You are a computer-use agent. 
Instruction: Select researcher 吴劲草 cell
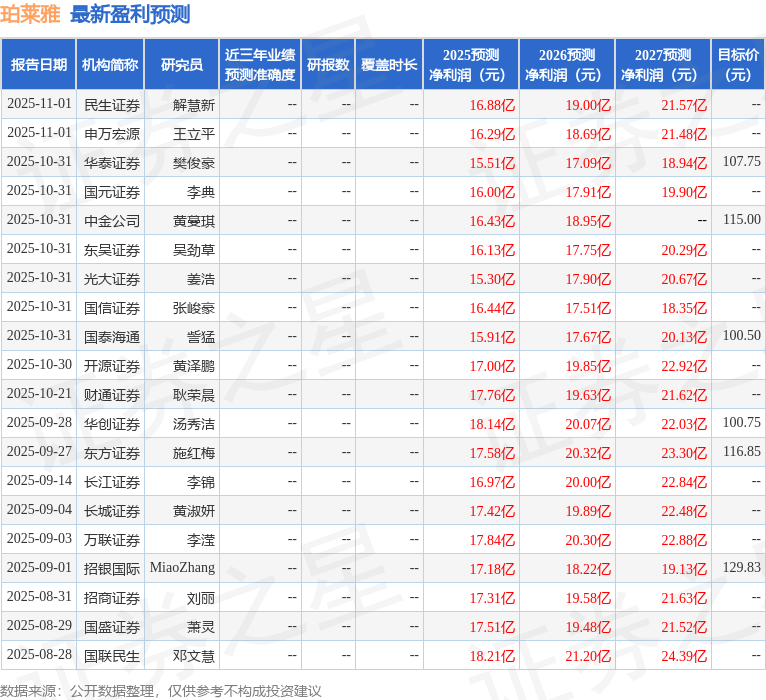193,250
